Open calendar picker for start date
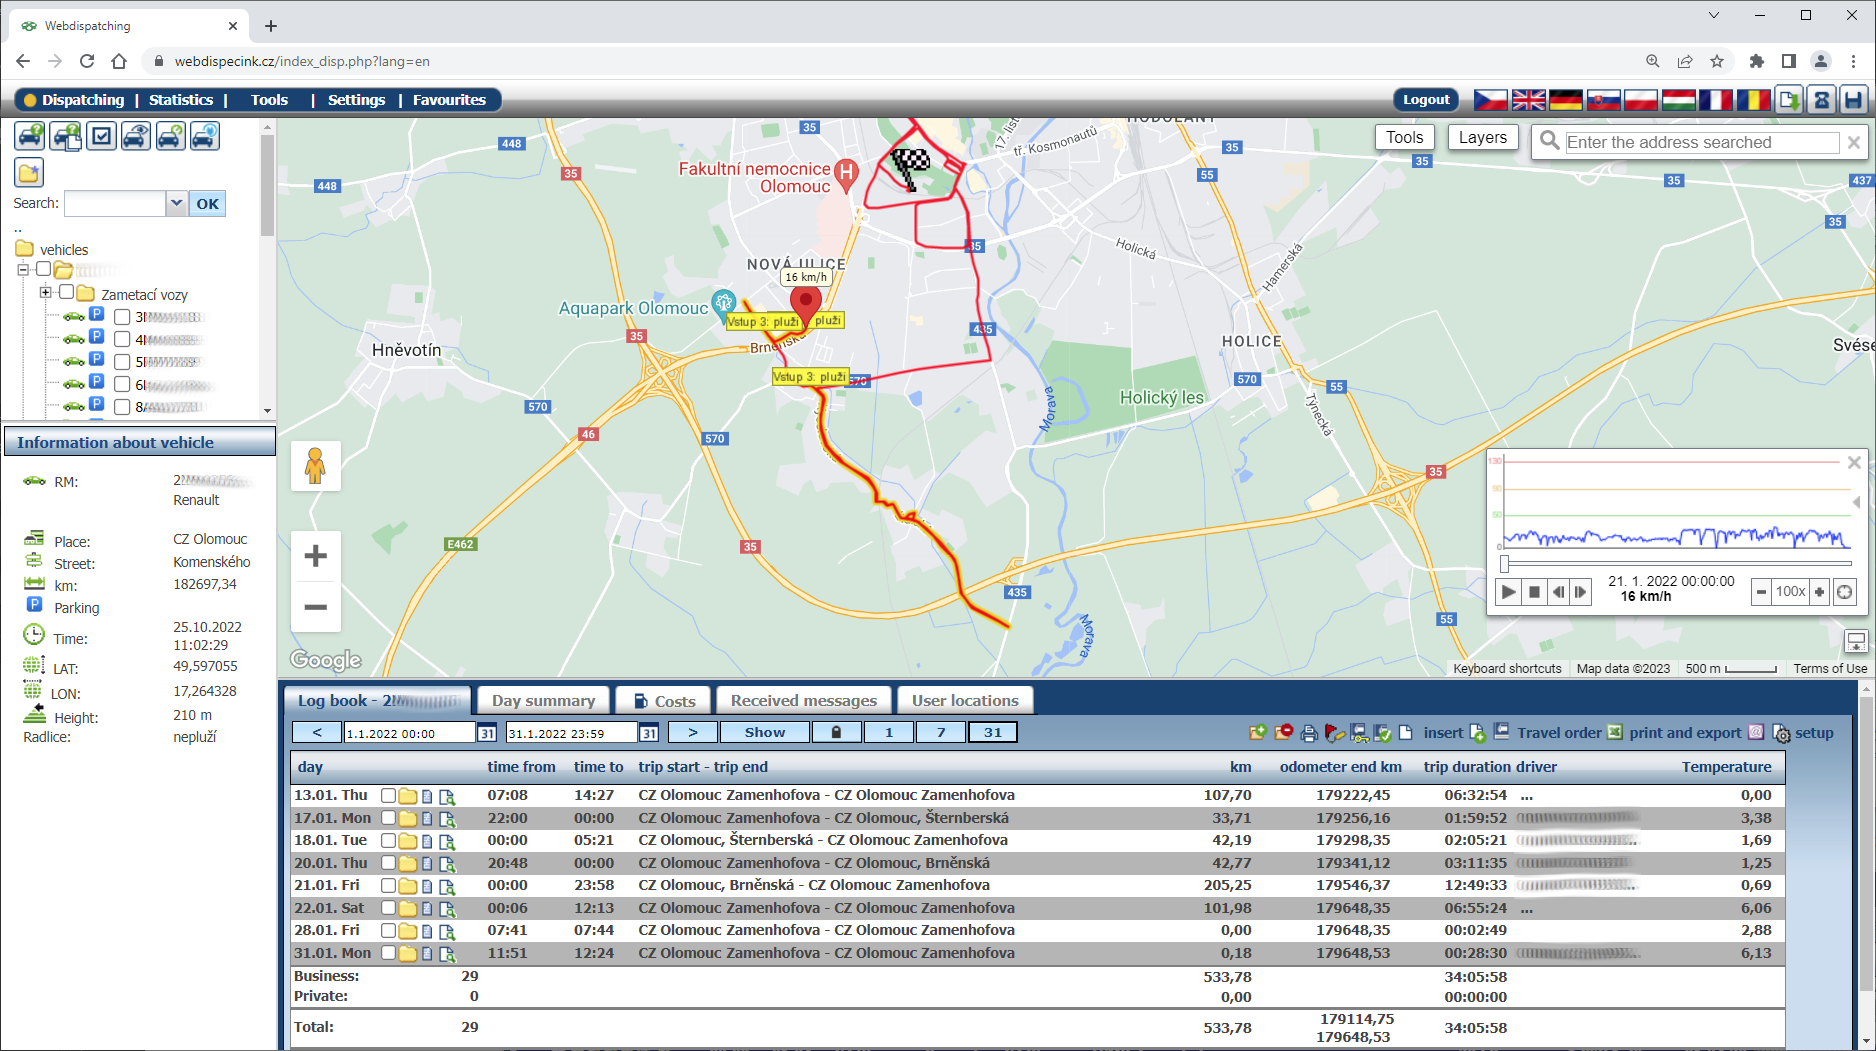Image resolution: width=1876 pixels, height=1051 pixels. pyautogui.click(x=486, y=733)
